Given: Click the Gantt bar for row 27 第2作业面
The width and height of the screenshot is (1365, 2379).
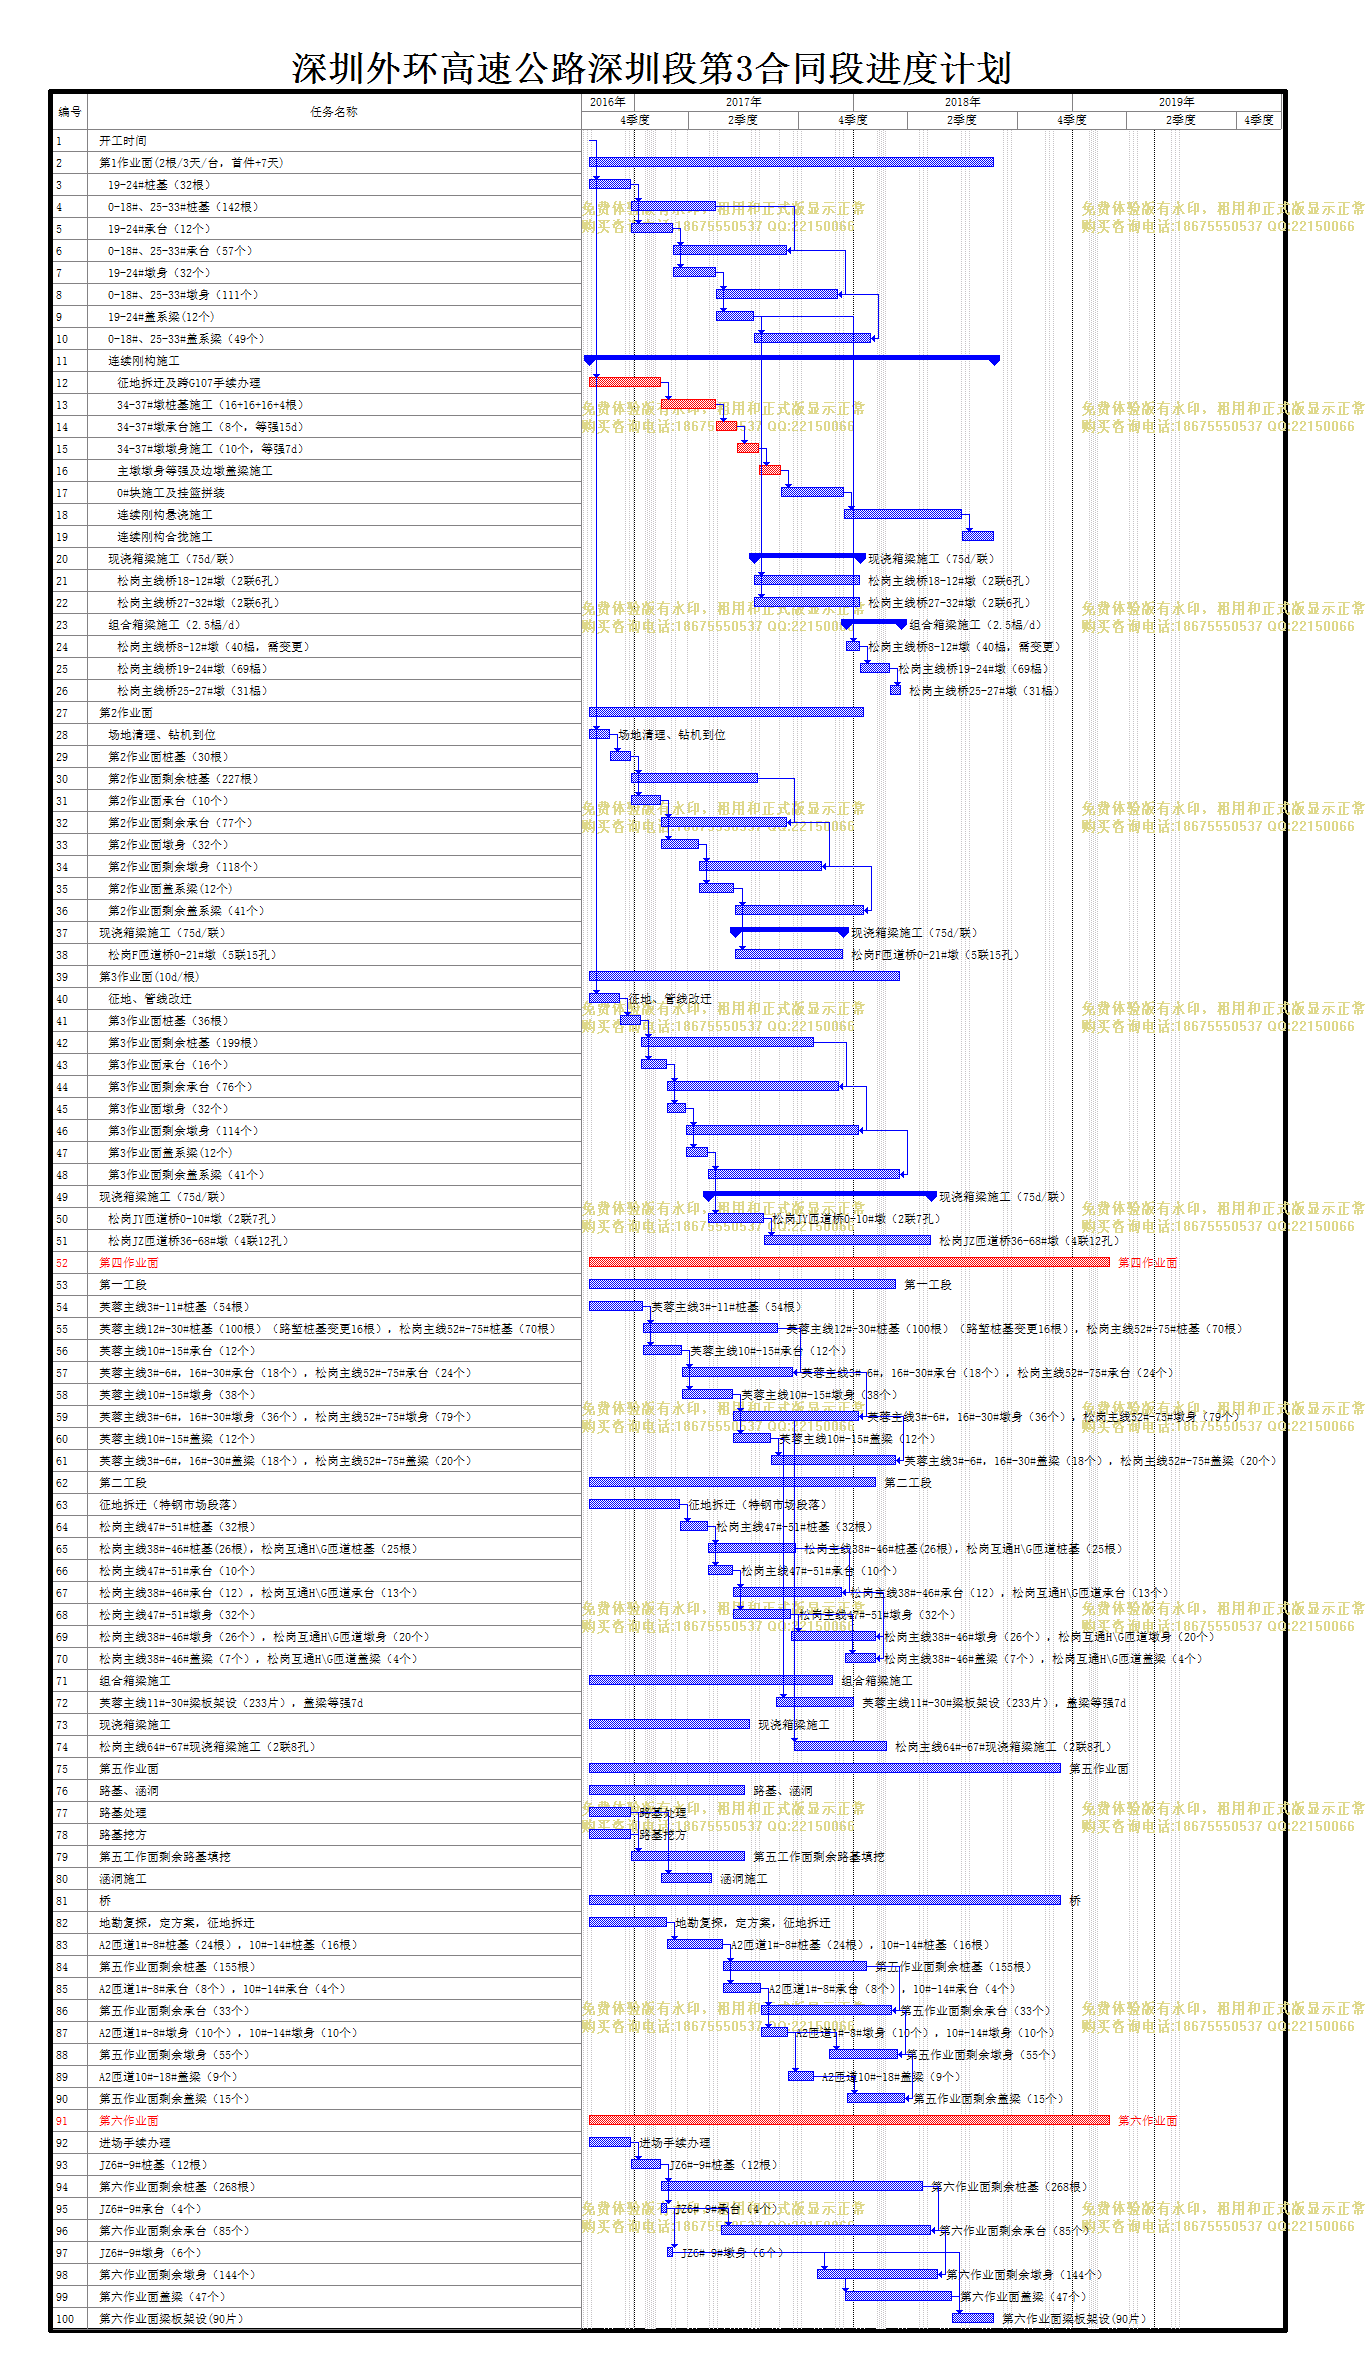Looking at the screenshot, I should click(x=726, y=712).
